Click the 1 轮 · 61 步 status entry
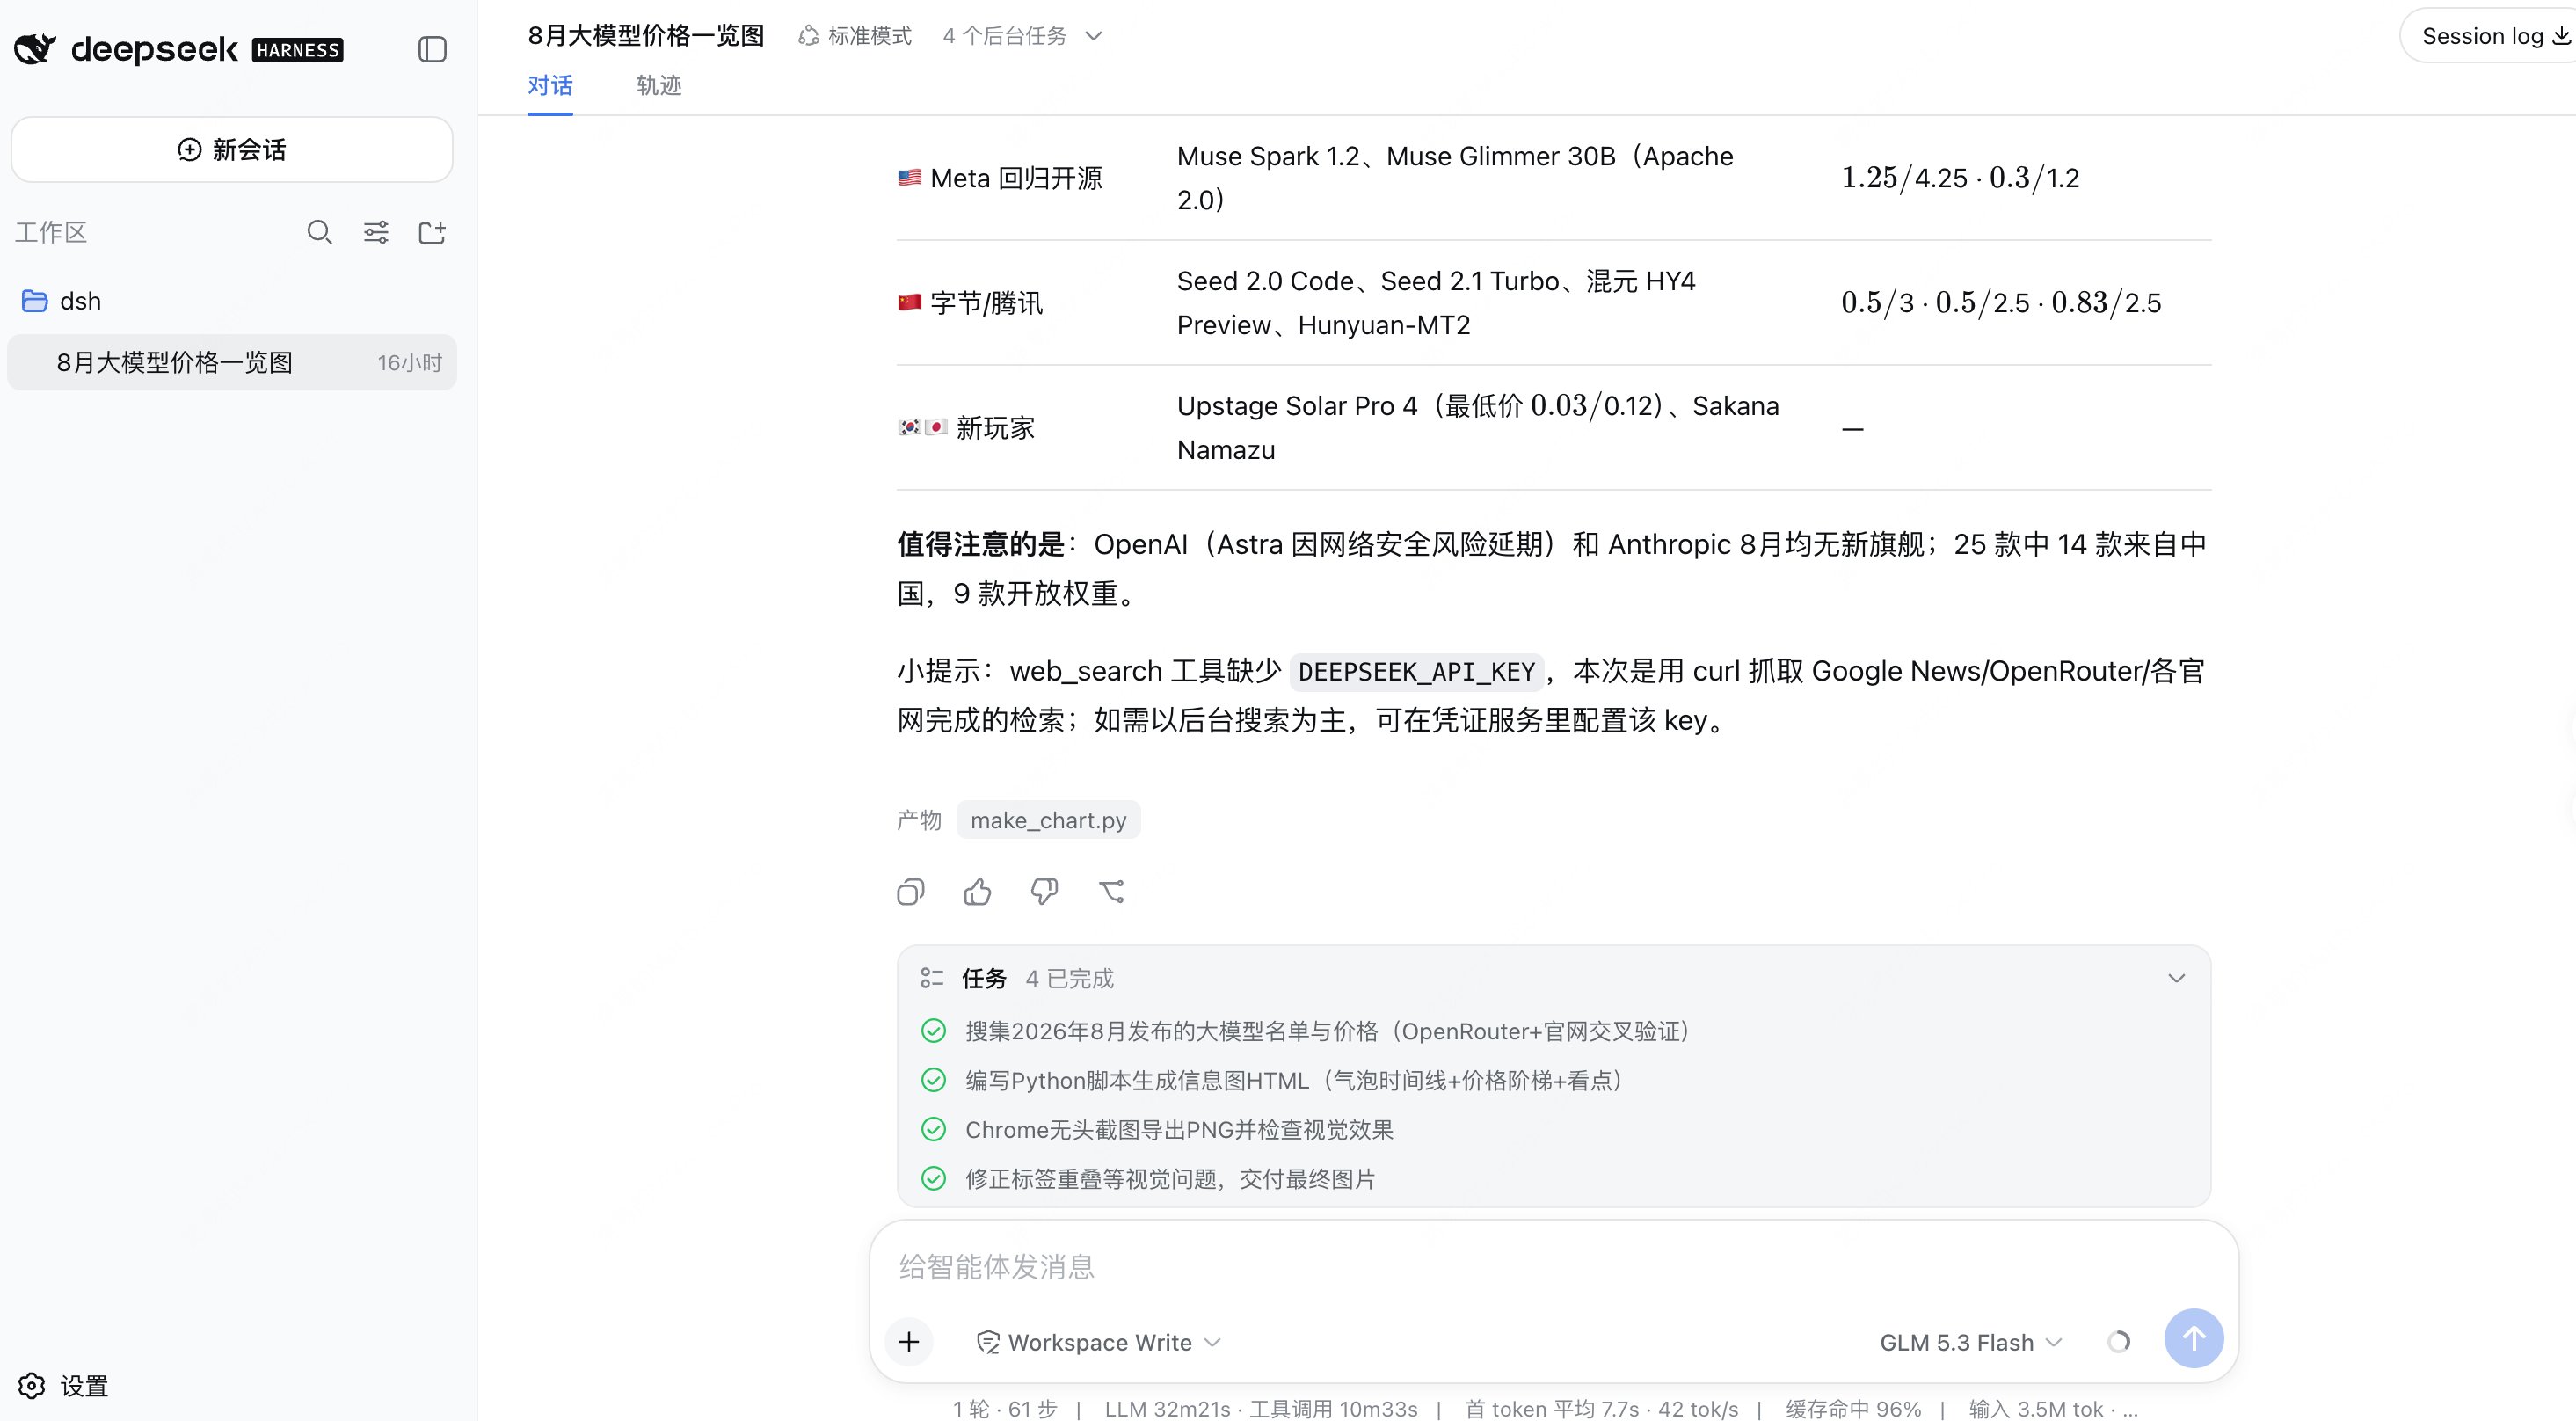This screenshot has height=1421, width=2576. pyautogui.click(x=1005, y=1408)
